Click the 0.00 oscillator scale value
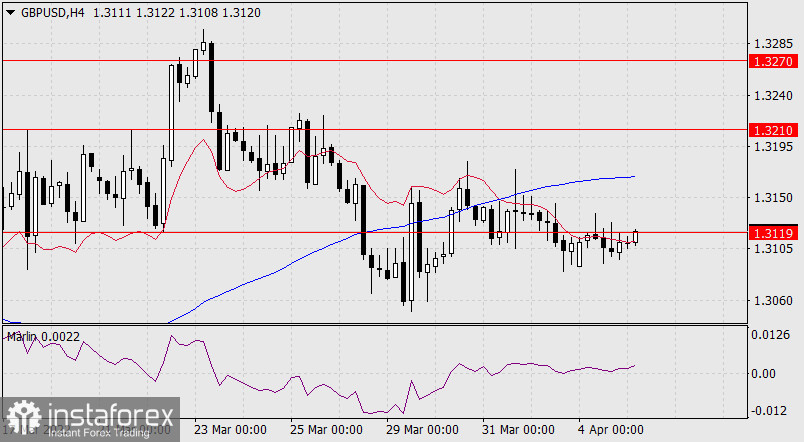This screenshot has width=804, height=442. pyautogui.click(x=763, y=373)
